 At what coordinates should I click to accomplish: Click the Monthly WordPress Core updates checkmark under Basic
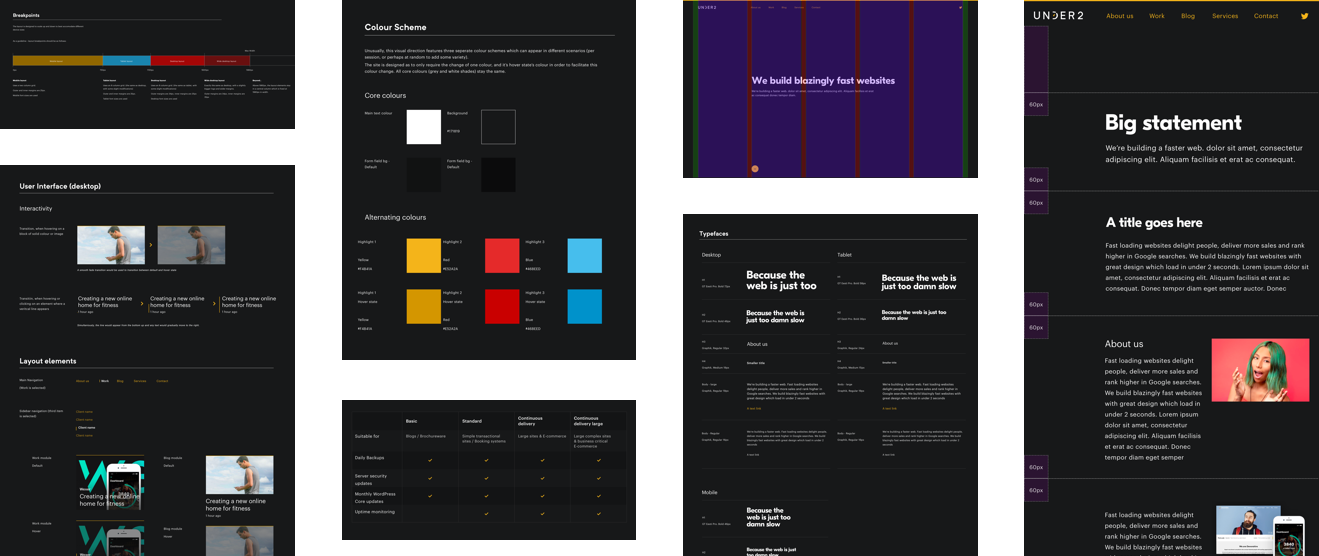click(x=430, y=496)
